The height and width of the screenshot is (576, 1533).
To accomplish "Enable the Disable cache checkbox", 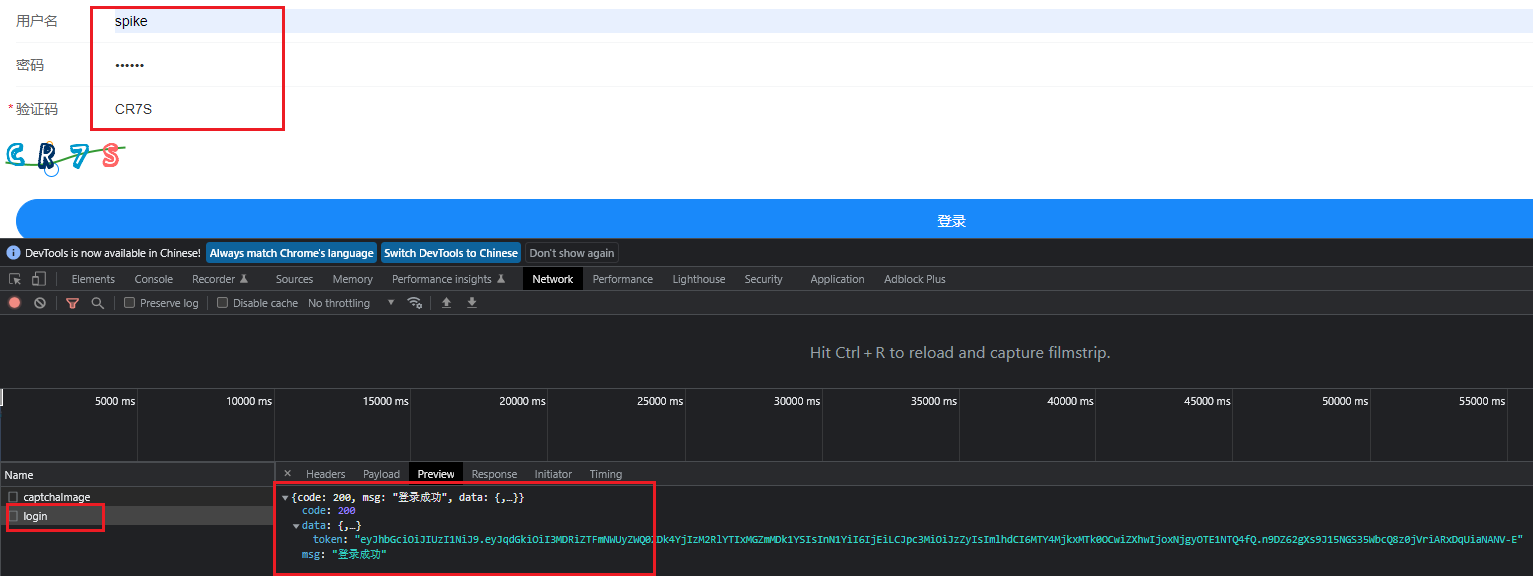I will (x=223, y=303).
